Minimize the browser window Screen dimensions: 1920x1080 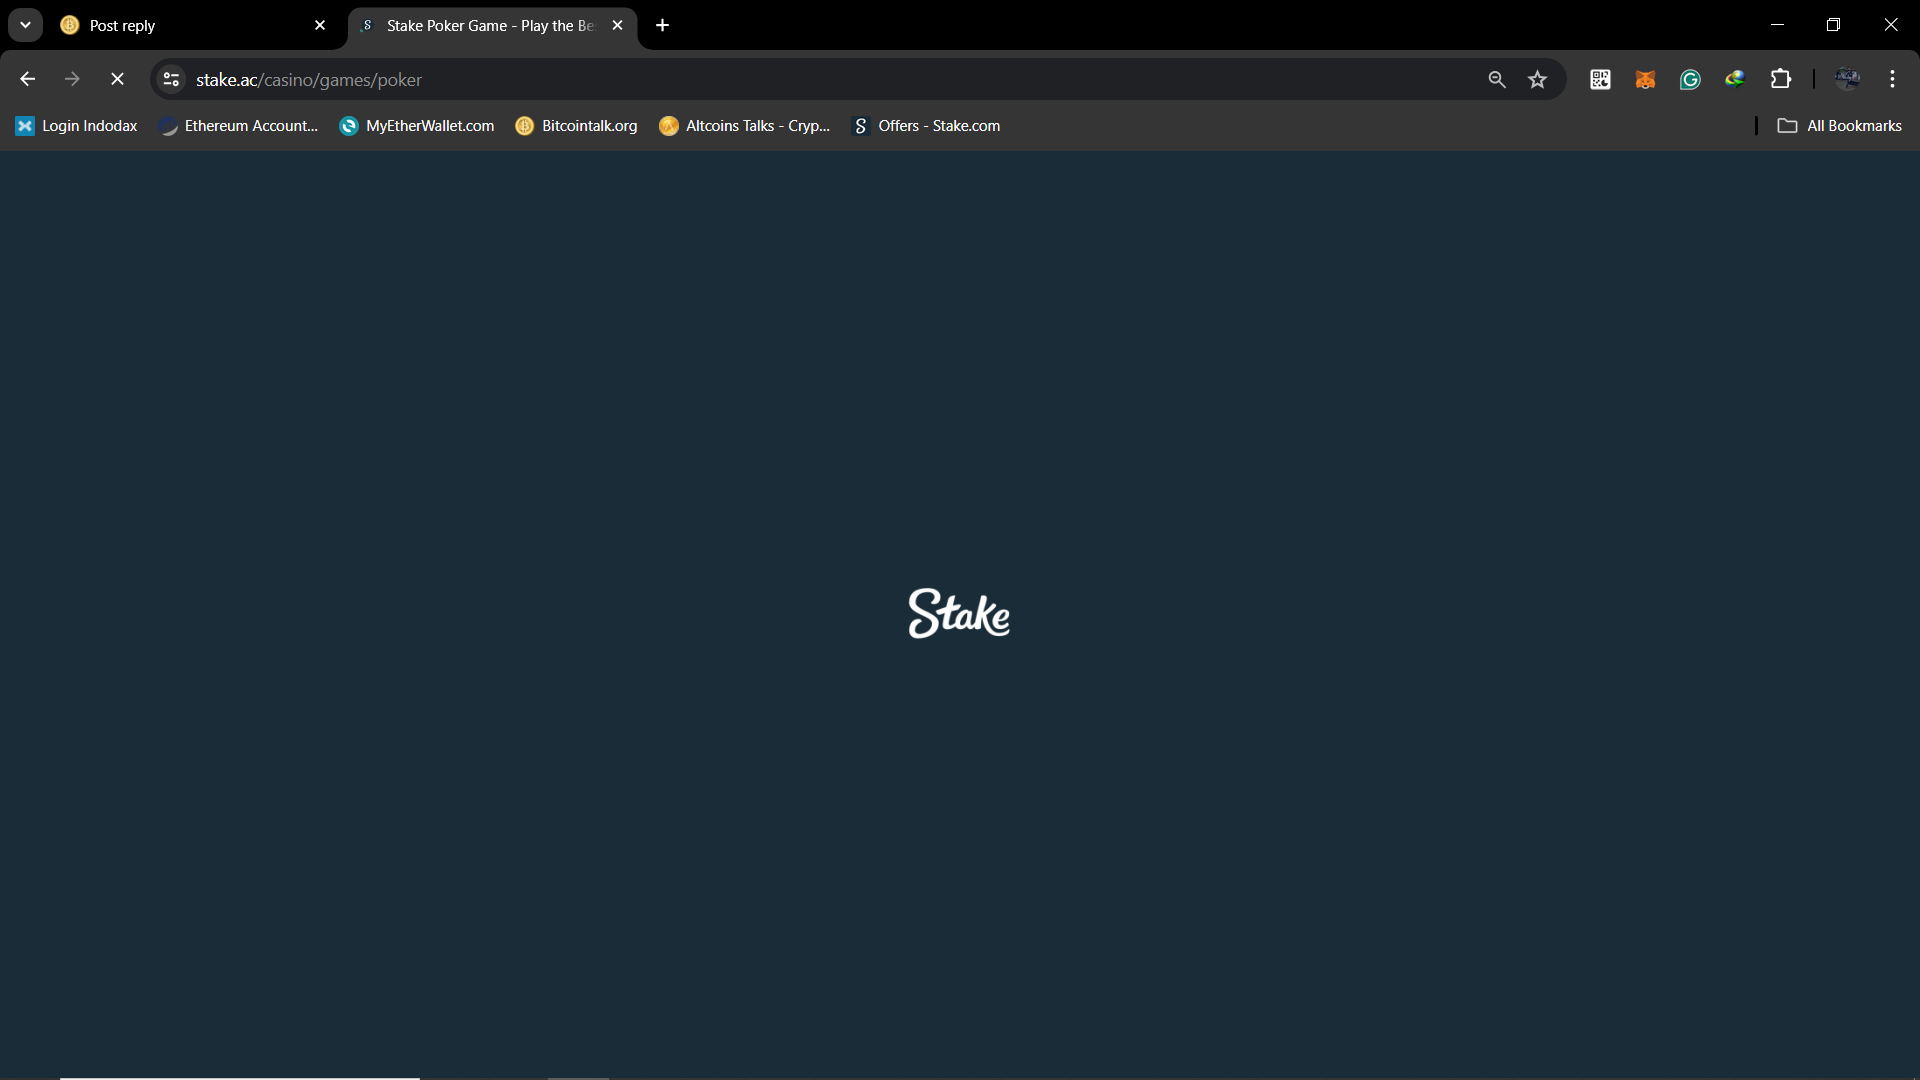tap(1777, 25)
